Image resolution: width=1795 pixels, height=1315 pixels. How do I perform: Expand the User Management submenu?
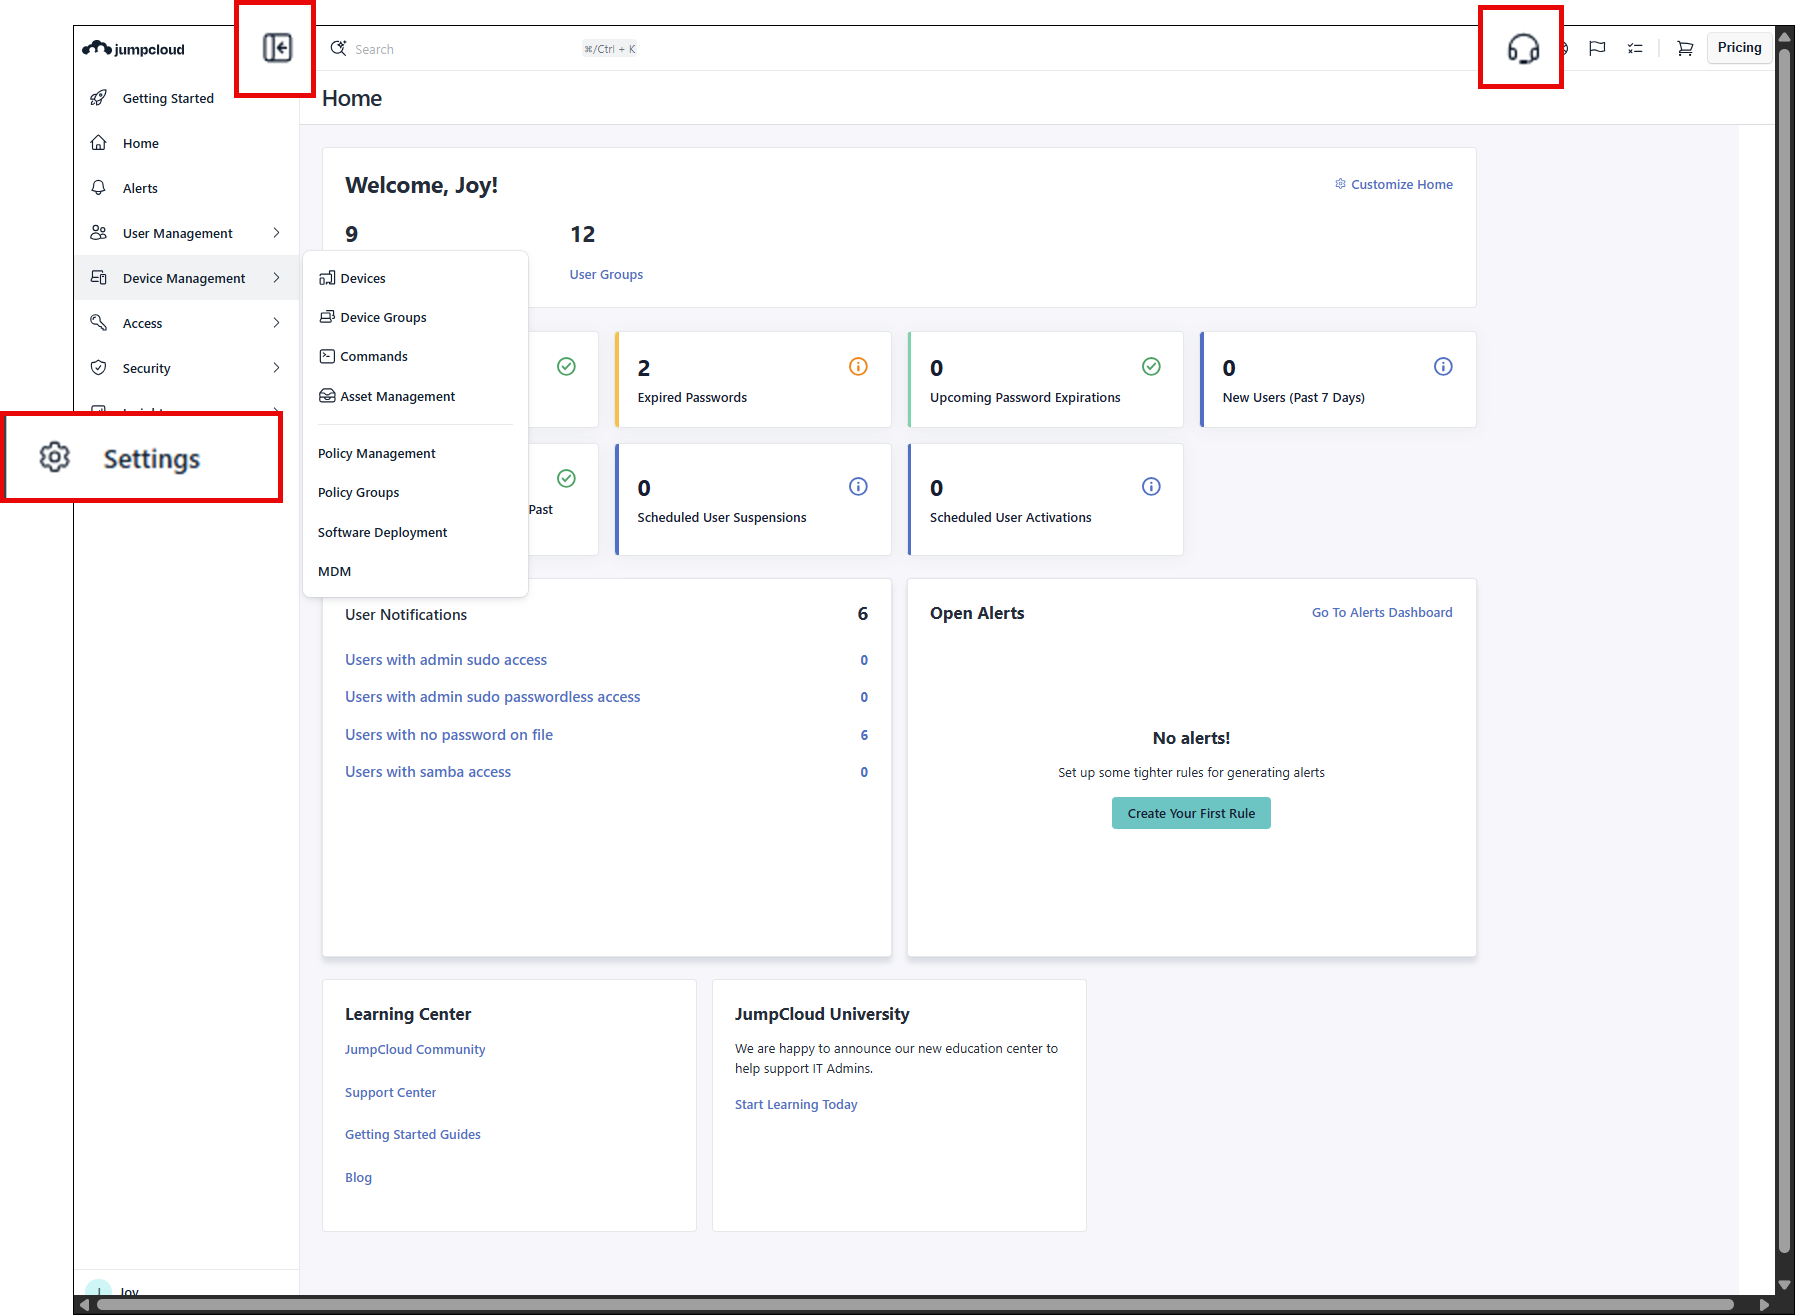click(x=276, y=233)
